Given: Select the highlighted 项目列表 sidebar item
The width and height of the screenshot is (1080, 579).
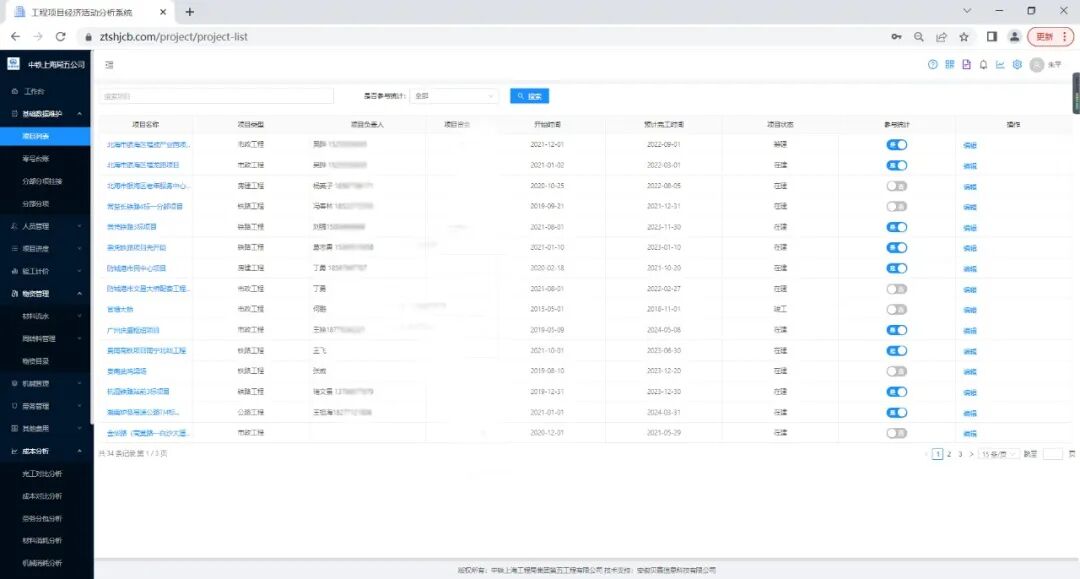Looking at the screenshot, I should click(45, 136).
